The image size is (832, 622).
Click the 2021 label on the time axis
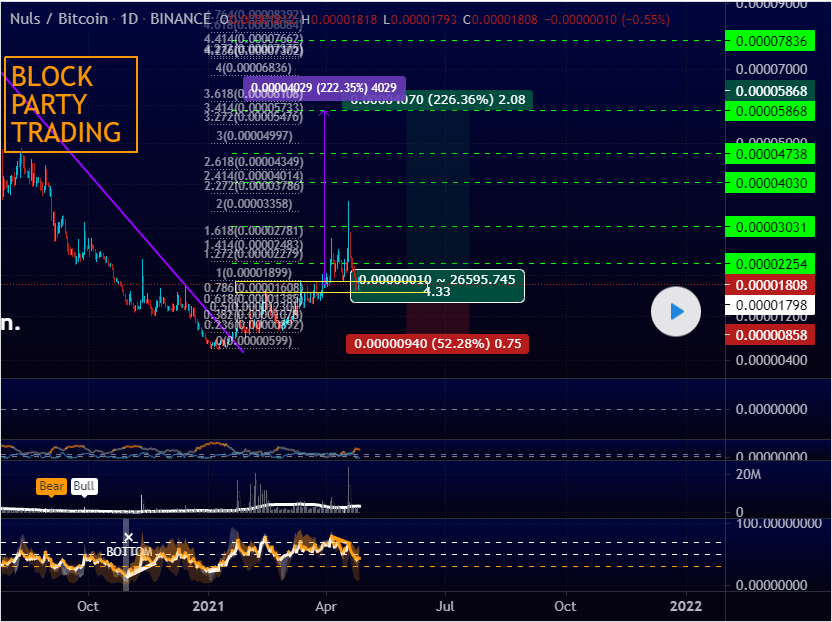point(207,605)
